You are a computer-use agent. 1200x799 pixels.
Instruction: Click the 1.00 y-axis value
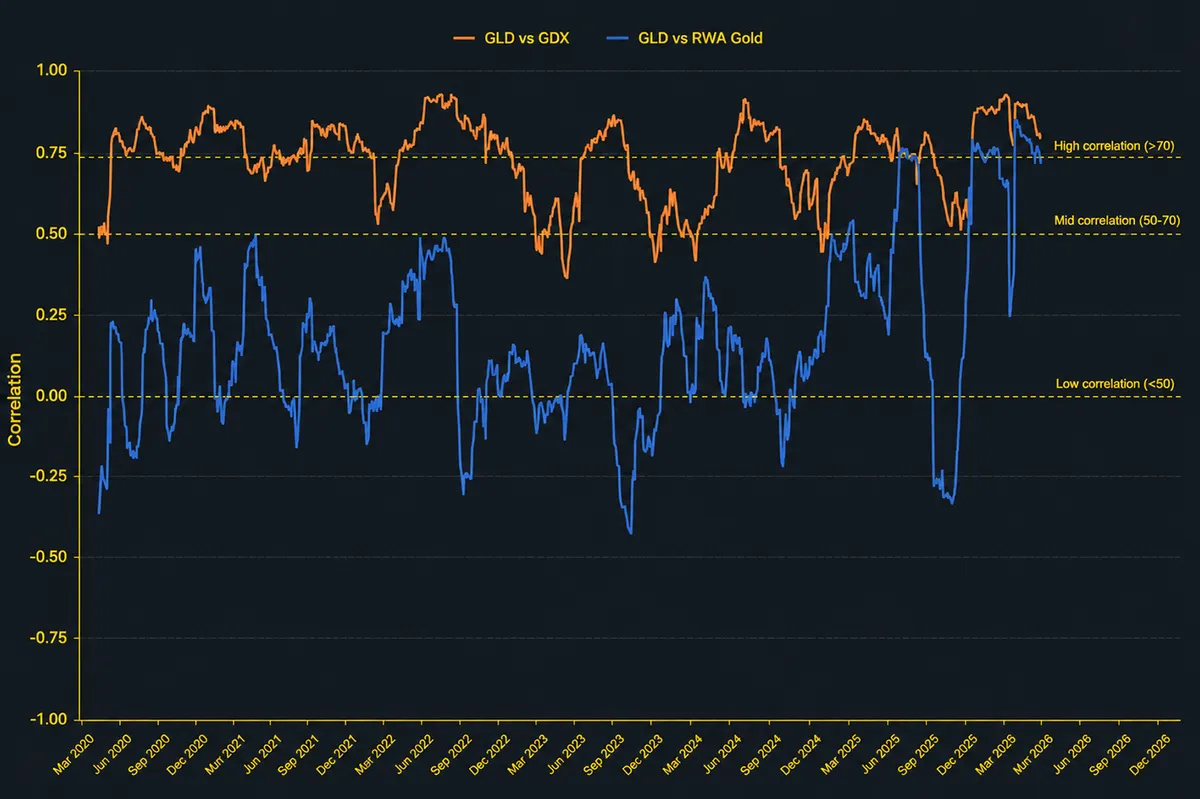tap(52, 71)
